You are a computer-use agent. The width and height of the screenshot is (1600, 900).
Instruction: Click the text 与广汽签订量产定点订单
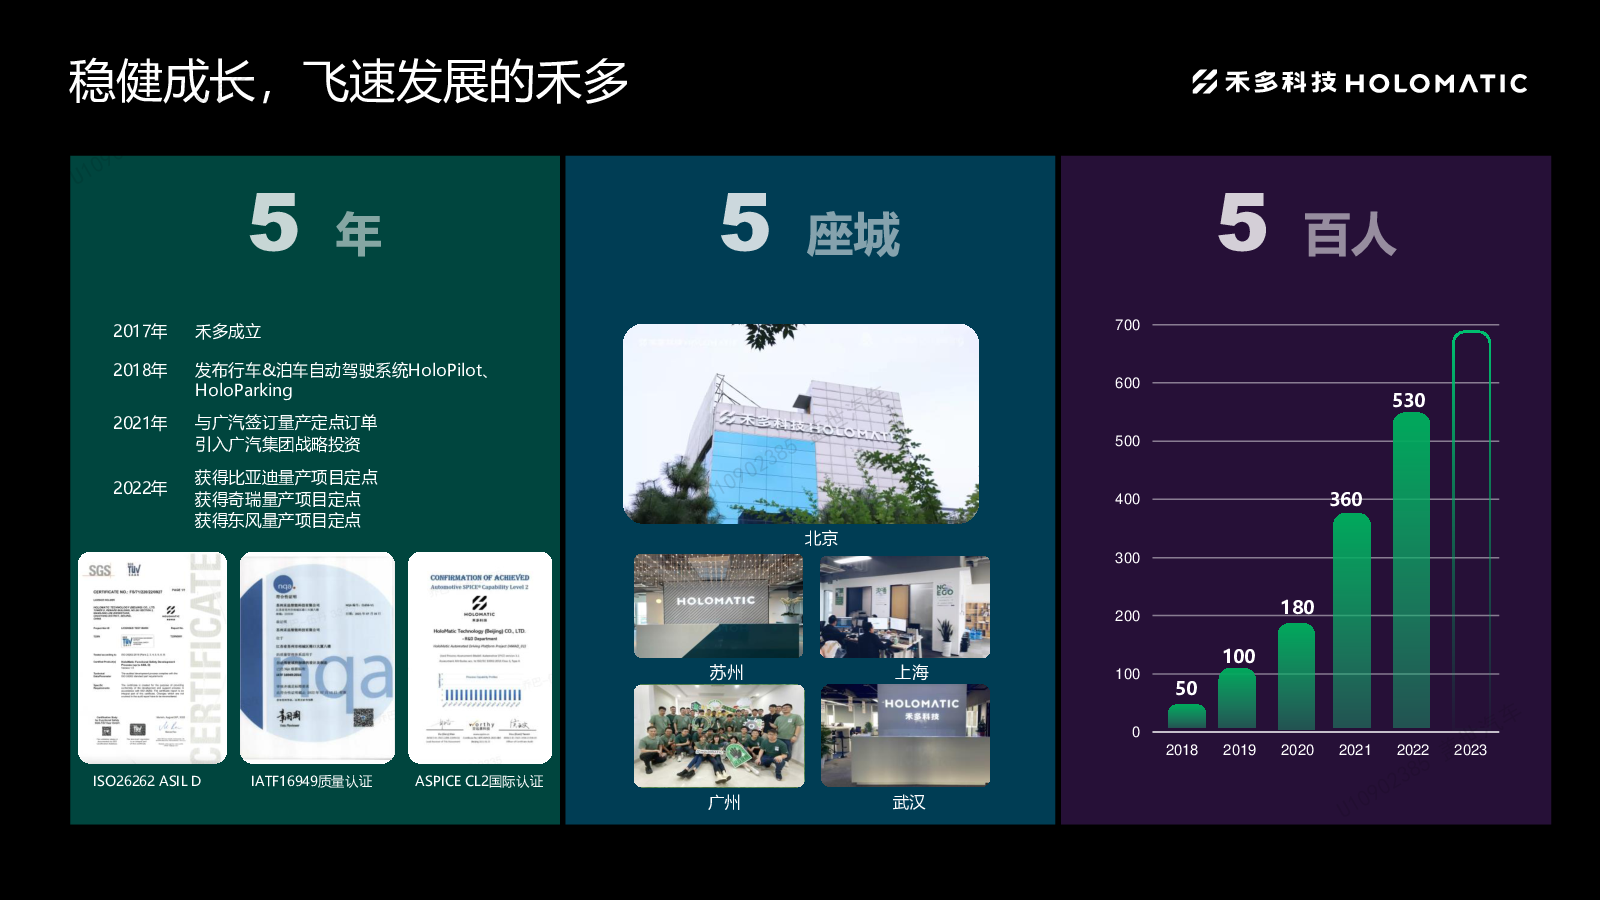(x=286, y=423)
